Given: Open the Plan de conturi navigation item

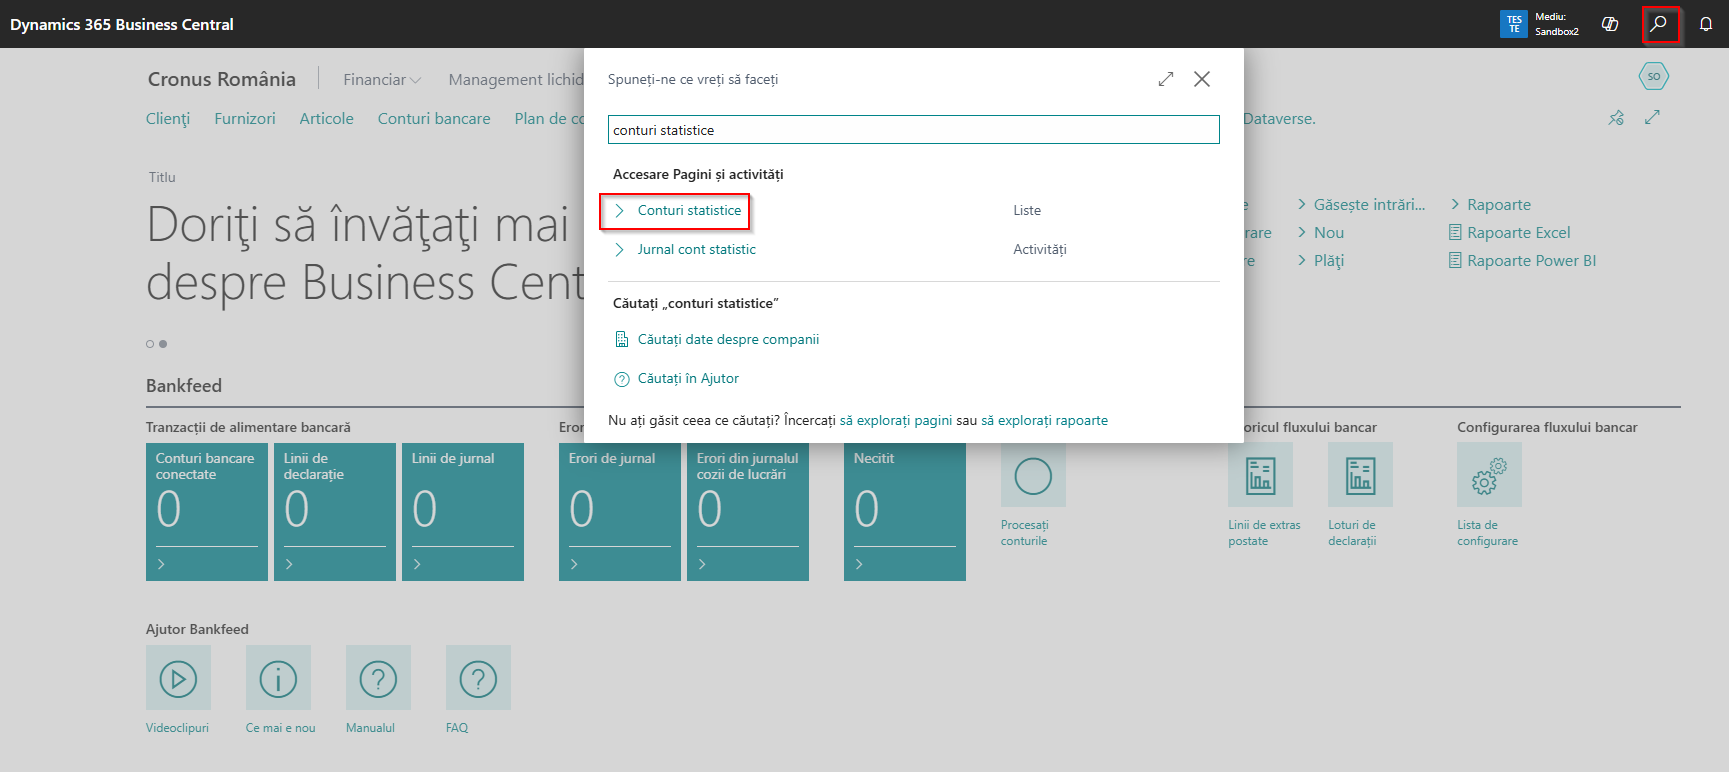Looking at the screenshot, I should (549, 119).
